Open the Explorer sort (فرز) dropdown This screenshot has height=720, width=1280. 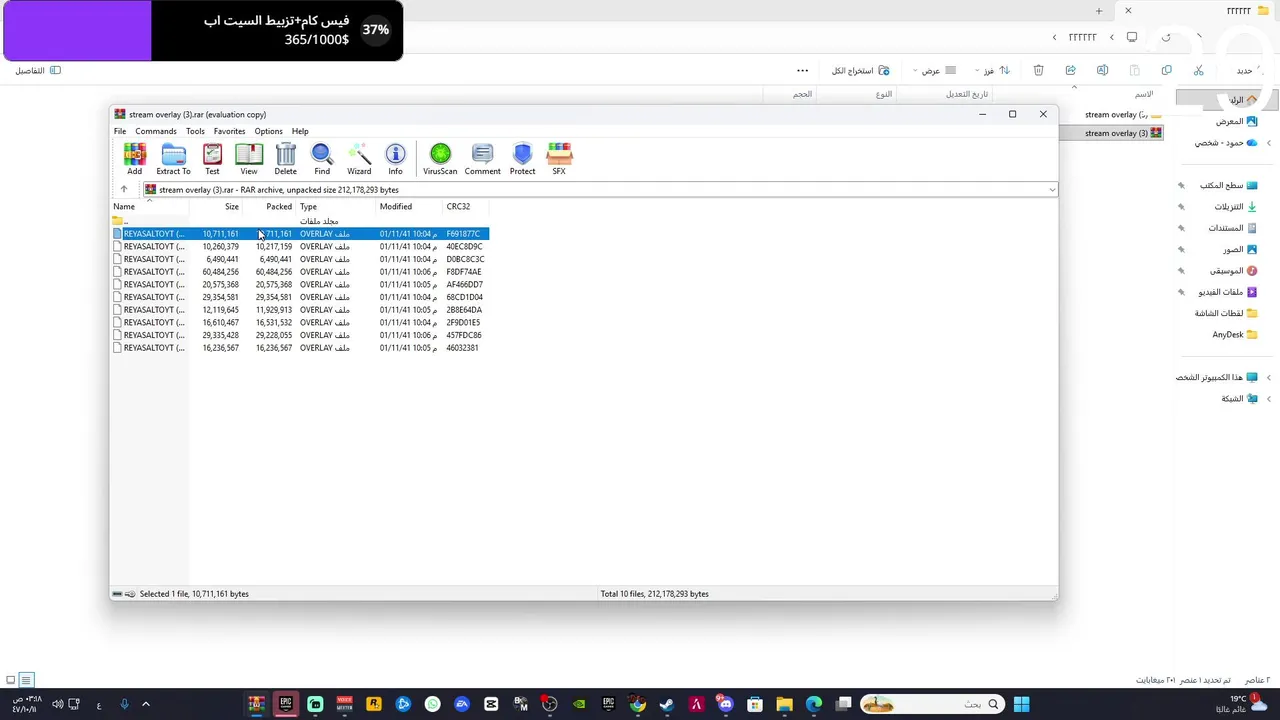[x=994, y=70]
